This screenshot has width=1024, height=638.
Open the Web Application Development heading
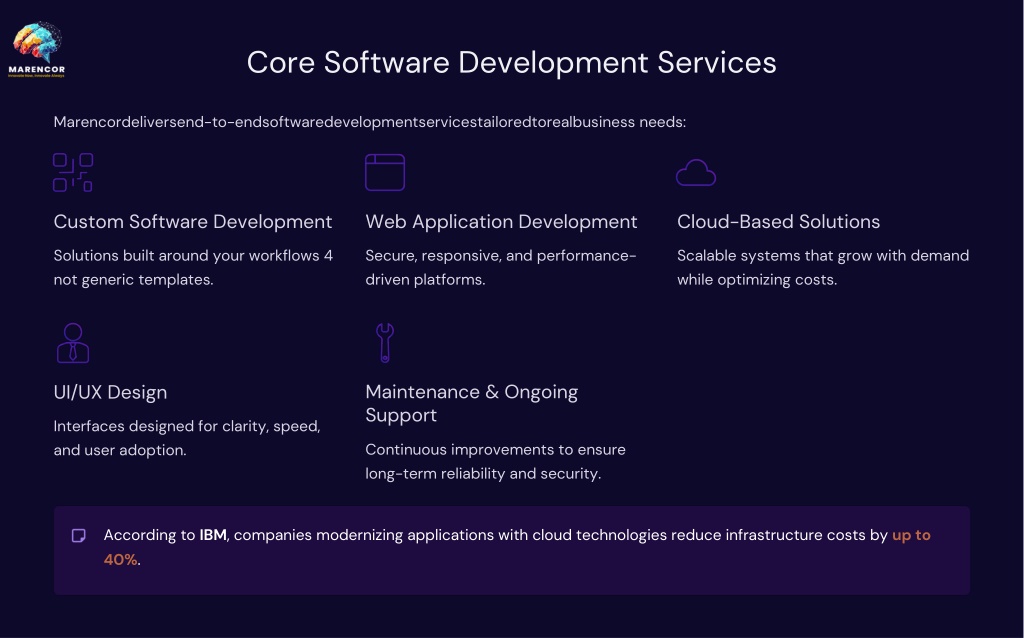coord(501,222)
